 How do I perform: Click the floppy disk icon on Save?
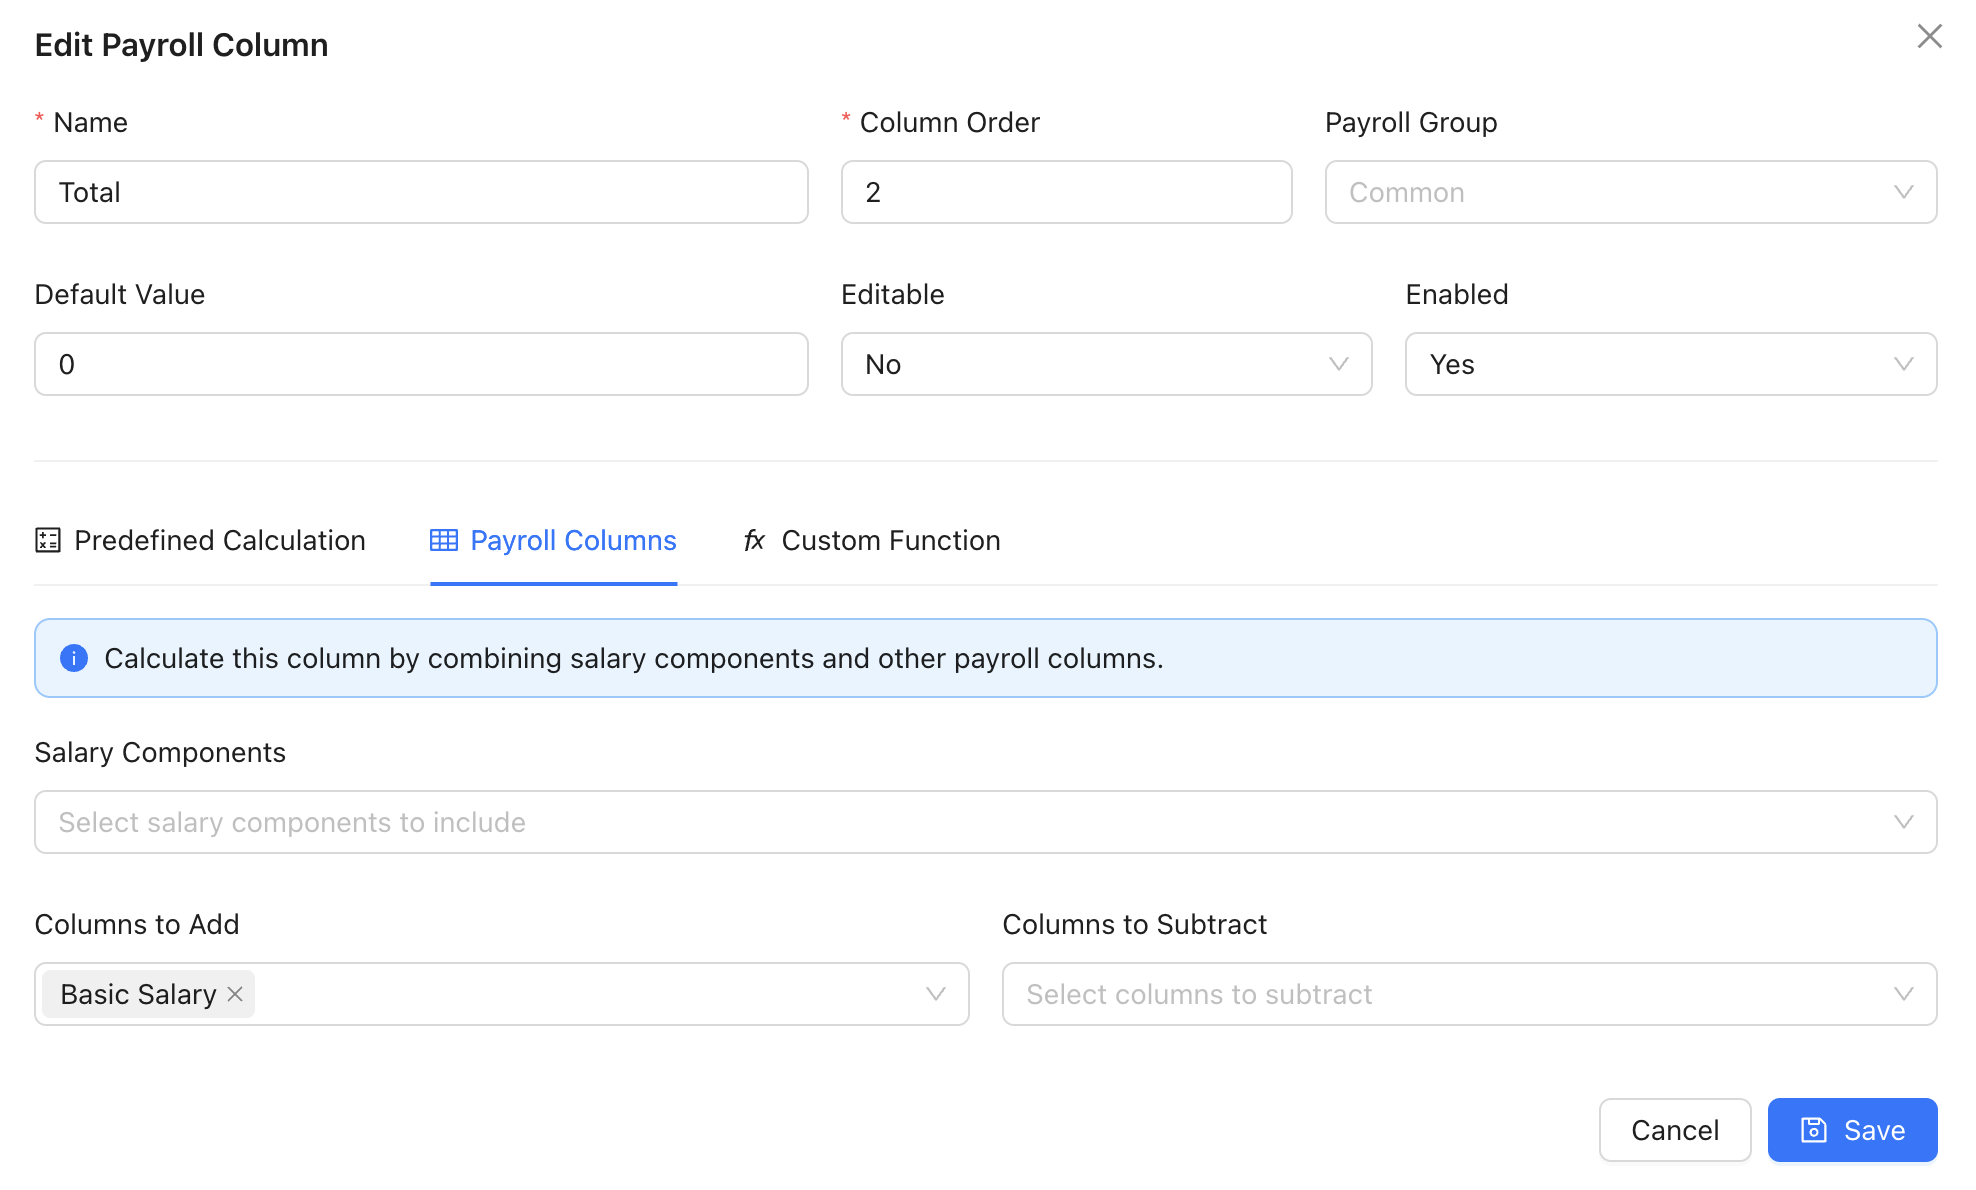[x=1813, y=1130]
